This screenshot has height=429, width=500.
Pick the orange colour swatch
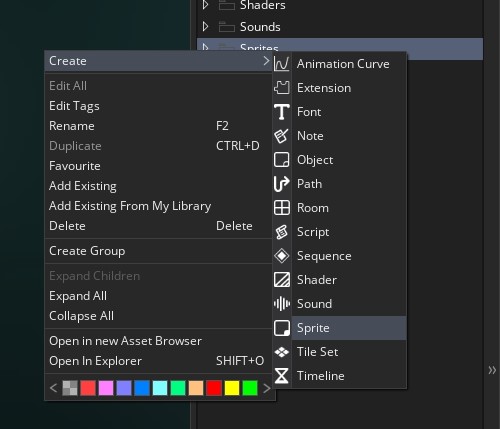coord(196,388)
